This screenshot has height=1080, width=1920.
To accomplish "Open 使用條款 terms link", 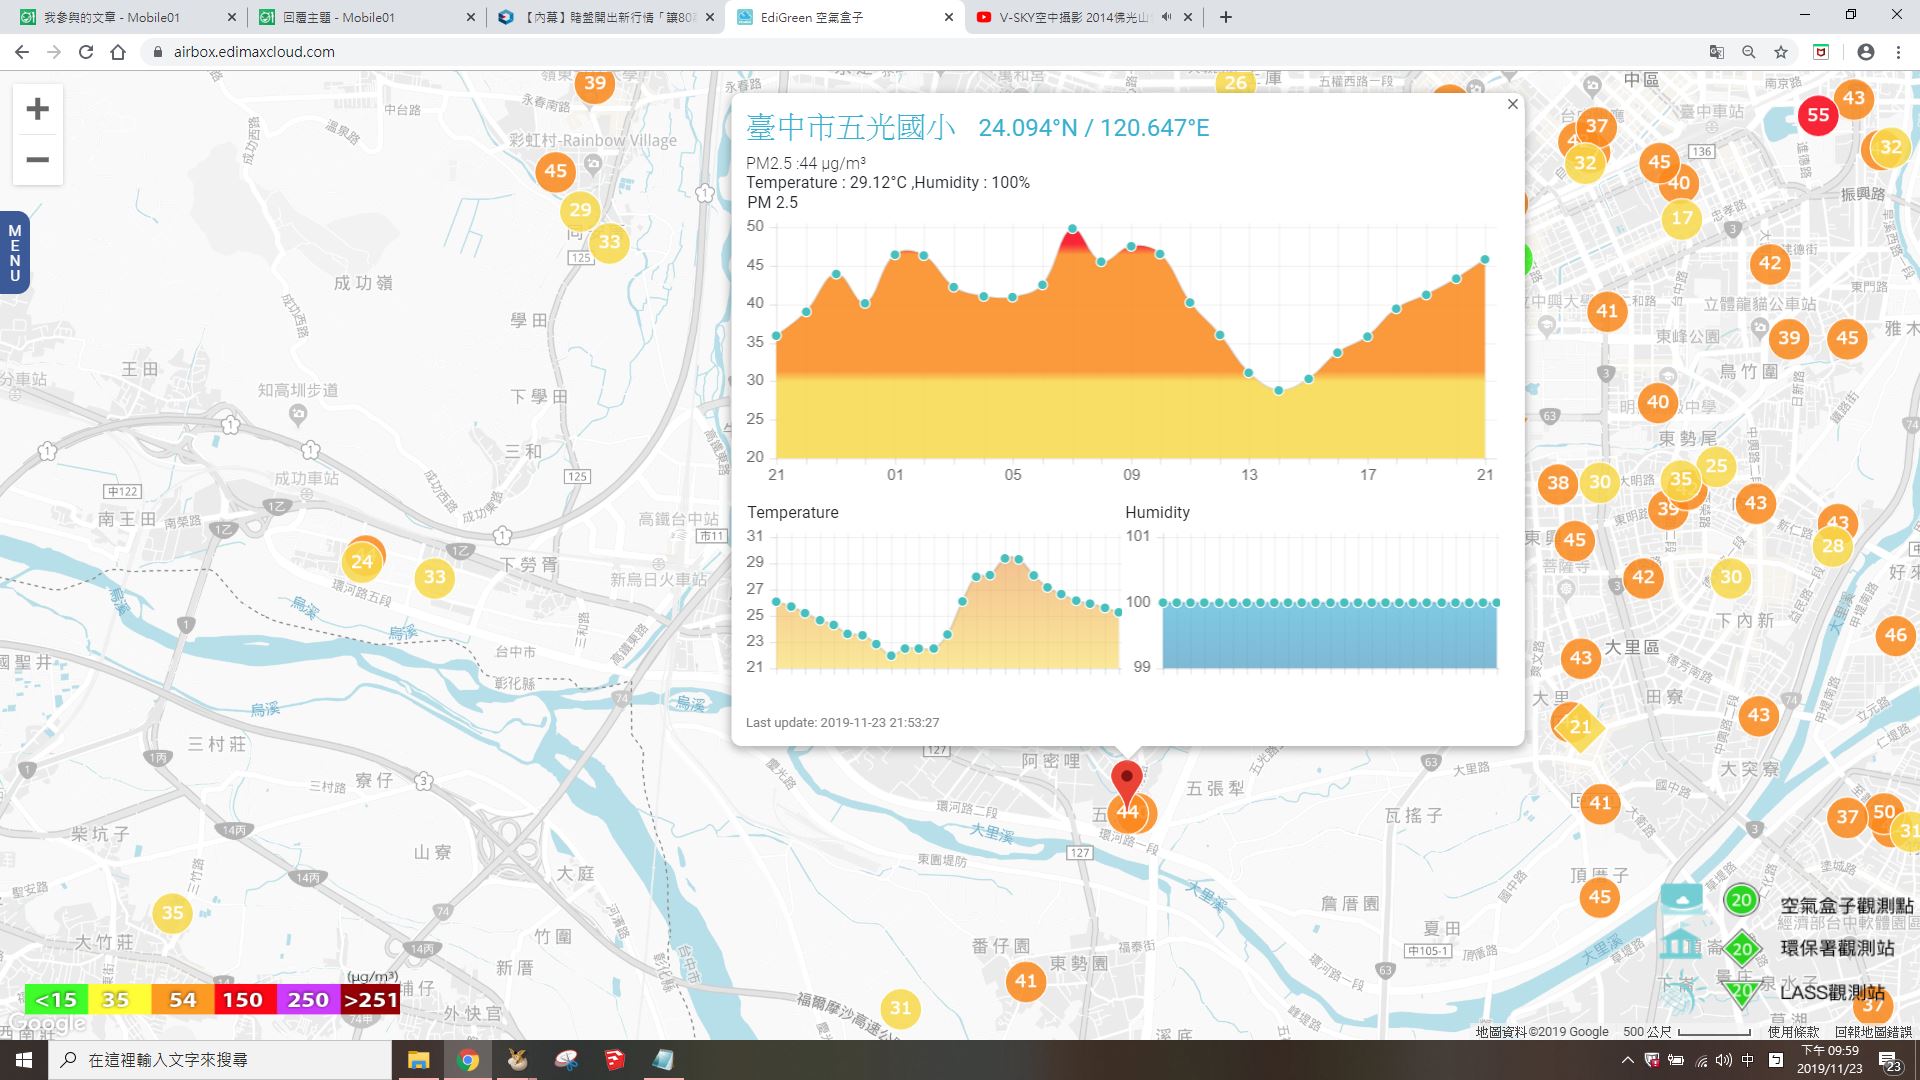I will pos(1793,1031).
